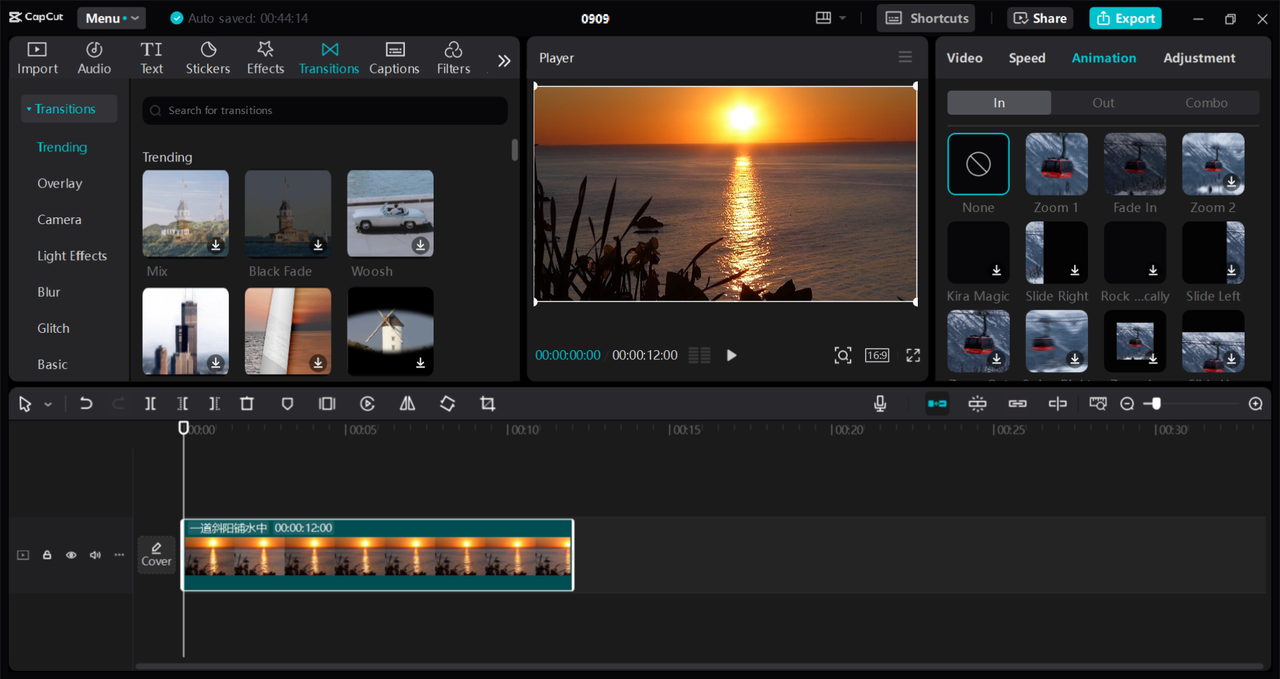This screenshot has height=679, width=1280.
Task: Zoom out the timeline
Action: coord(1127,404)
